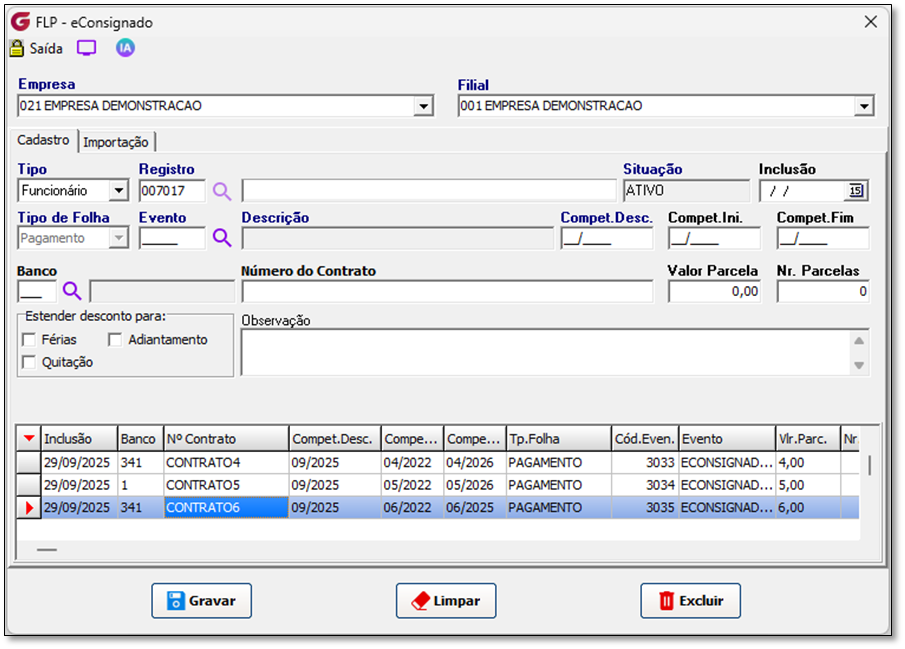Screen dimensions: 905x649
Task: Focus the Compet.Desc. field
Action: coord(607,238)
